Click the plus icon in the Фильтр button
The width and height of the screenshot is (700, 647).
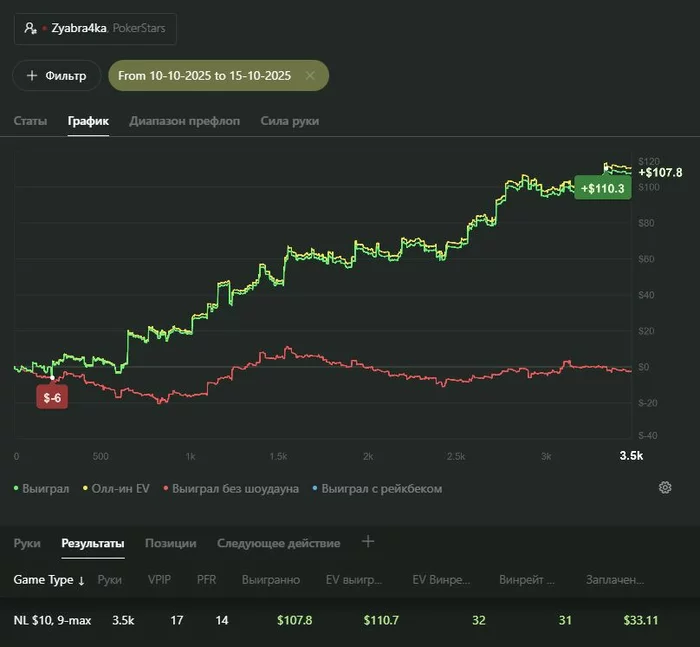32,75
